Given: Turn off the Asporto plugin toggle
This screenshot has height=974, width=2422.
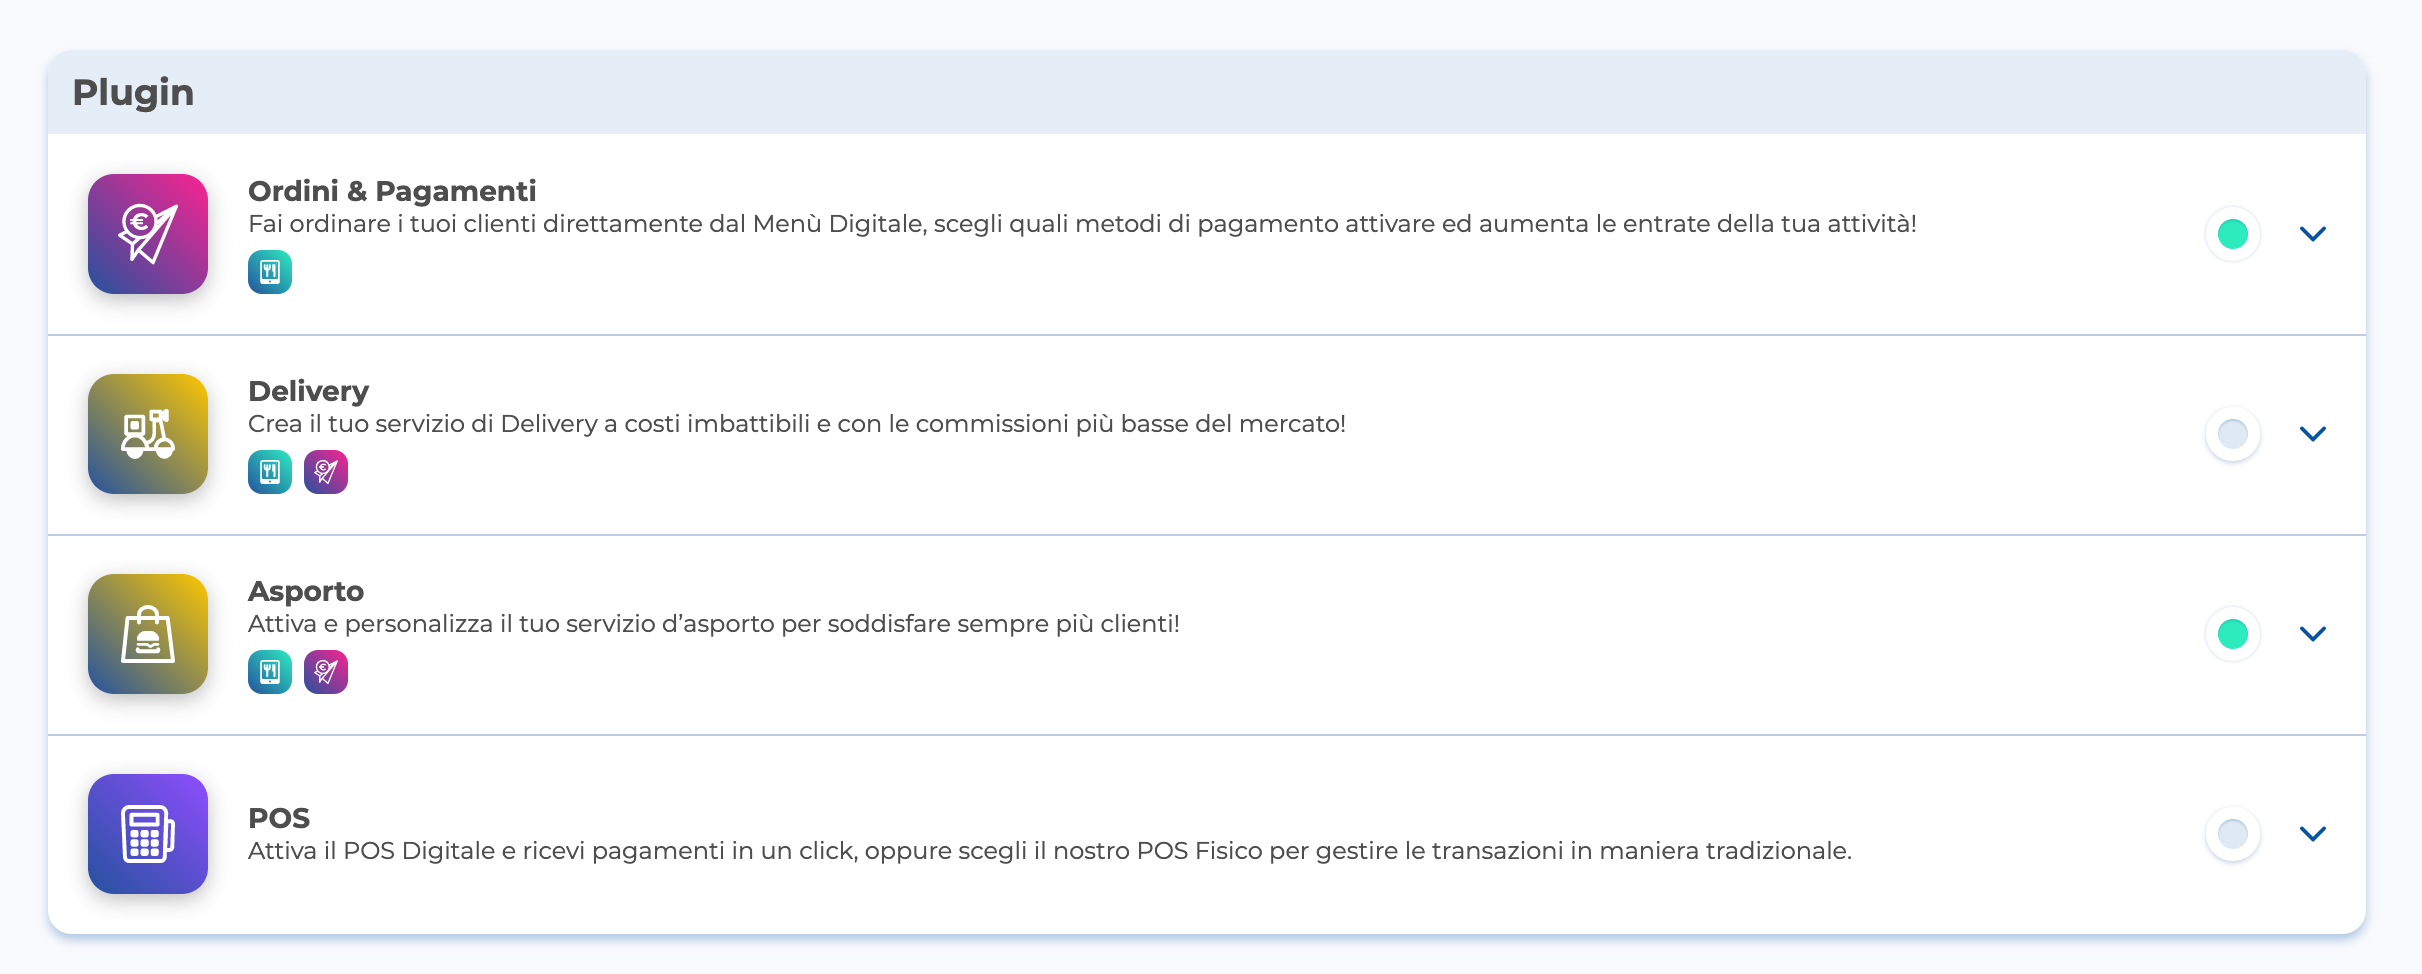Looking at the screenshot, I should pyautogui.click(x=2233, y=634).
